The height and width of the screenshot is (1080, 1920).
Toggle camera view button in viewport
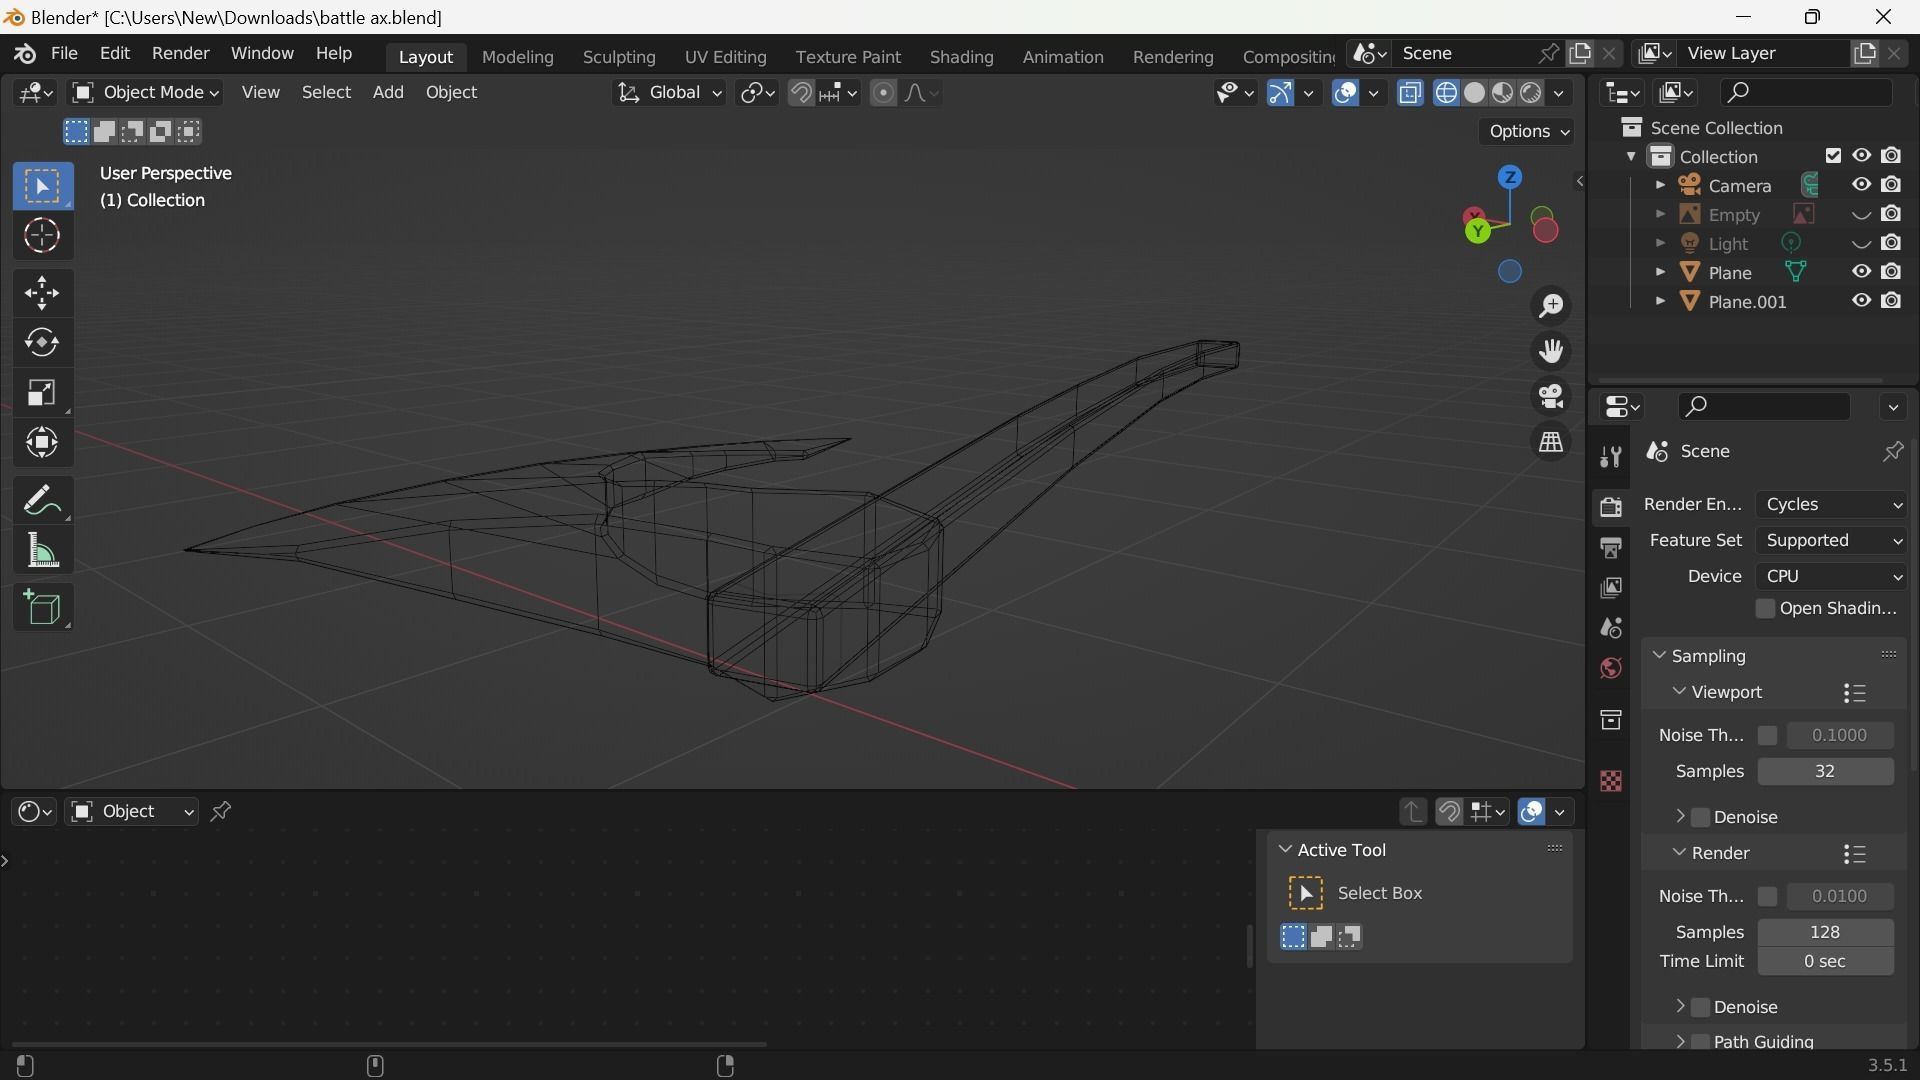pyautogui.click(x=1551, y=397)
